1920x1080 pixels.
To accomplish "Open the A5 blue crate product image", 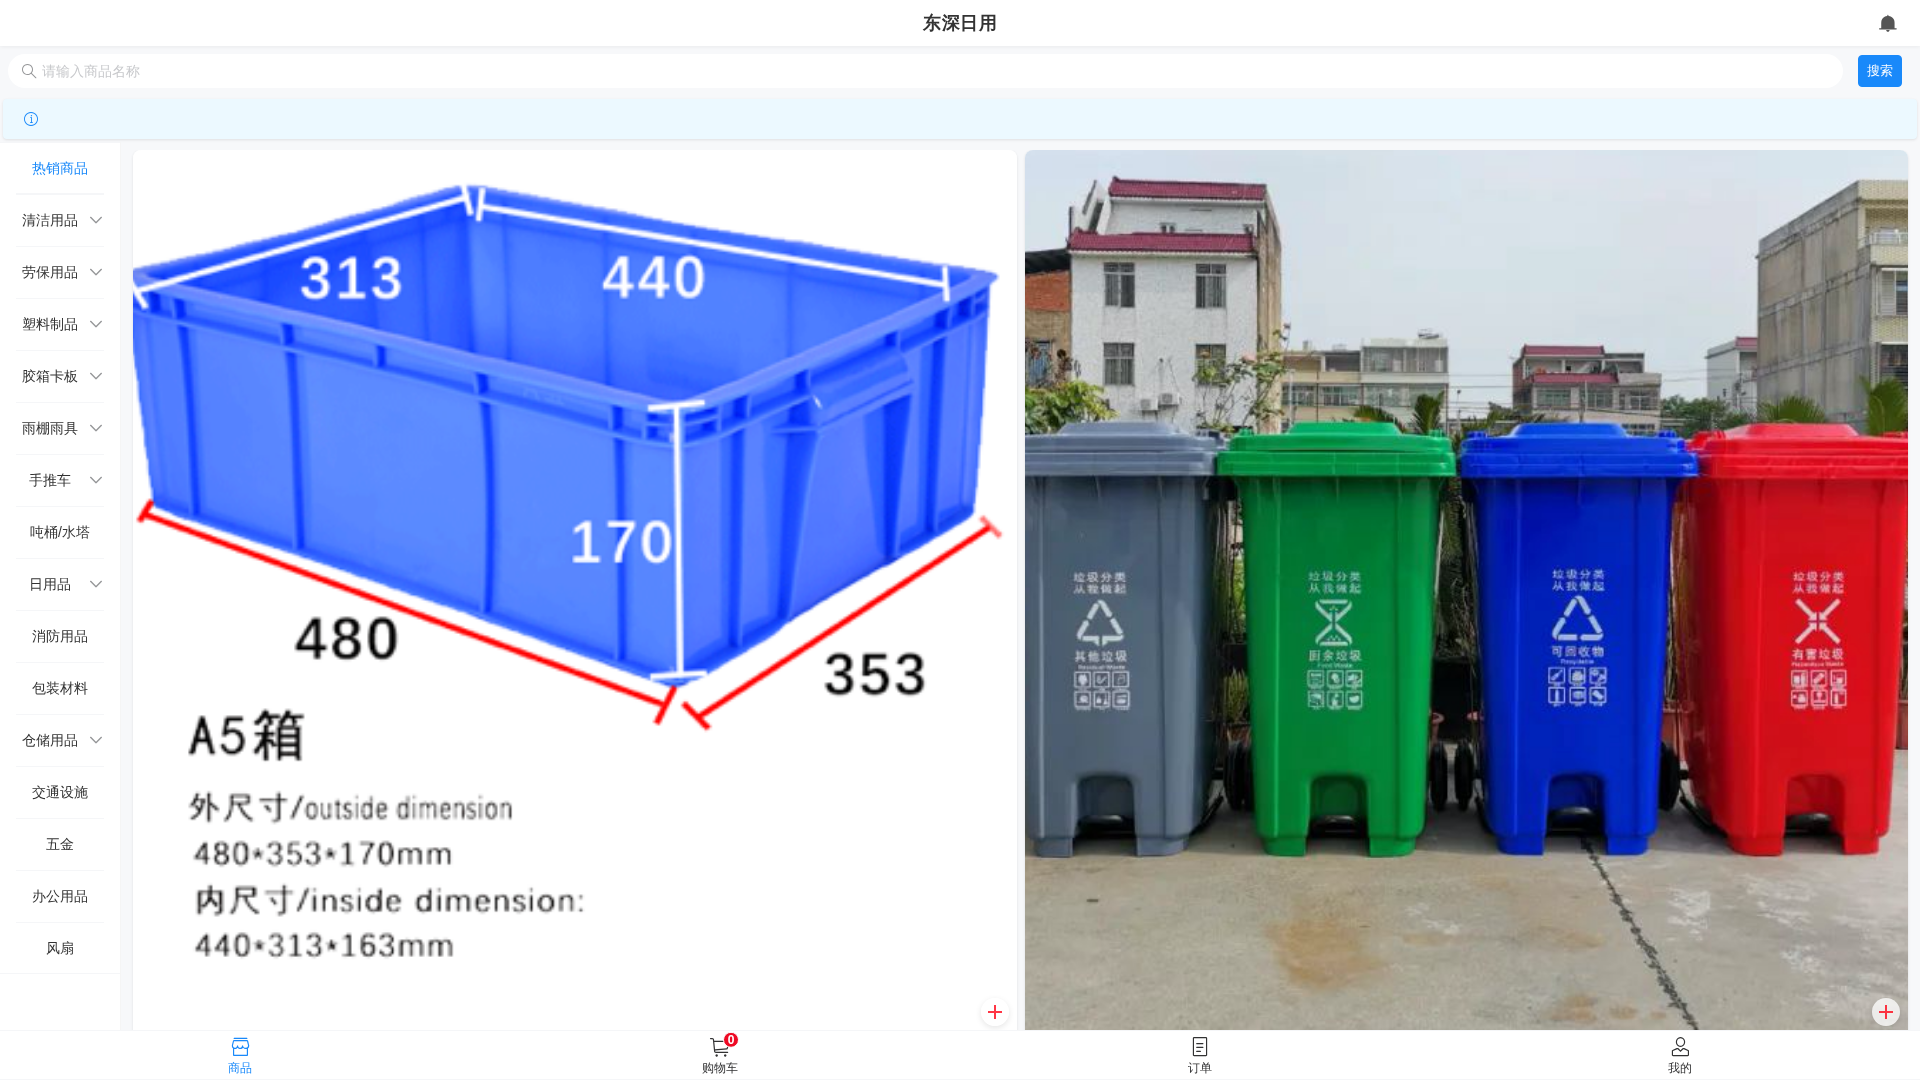I will [x=575, y=590].
